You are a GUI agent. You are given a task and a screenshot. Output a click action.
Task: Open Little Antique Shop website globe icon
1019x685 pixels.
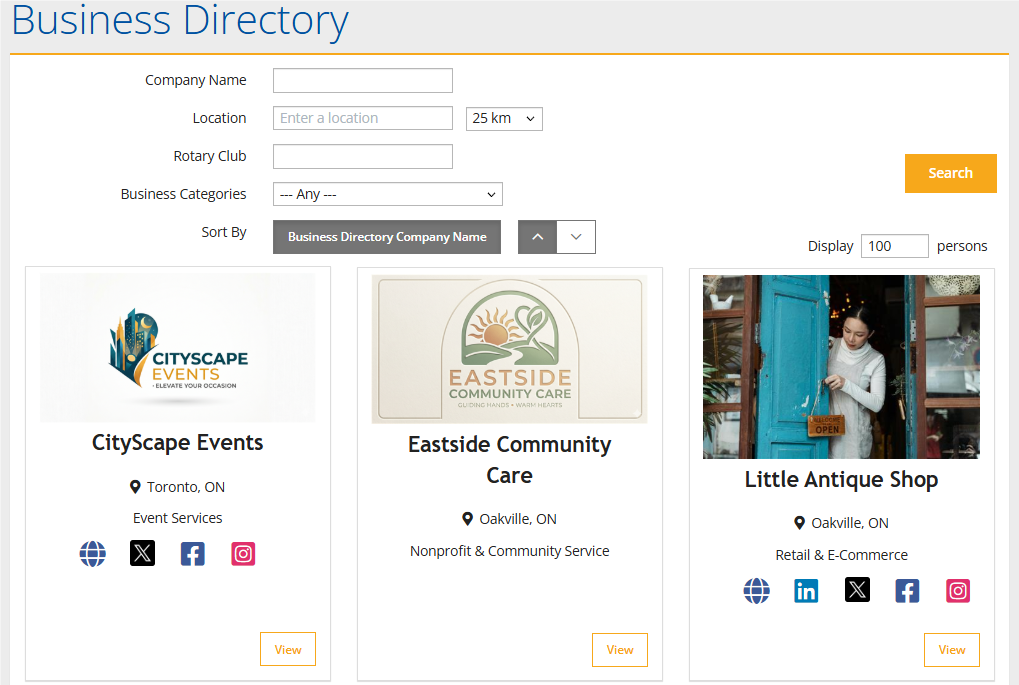point(756,591)
